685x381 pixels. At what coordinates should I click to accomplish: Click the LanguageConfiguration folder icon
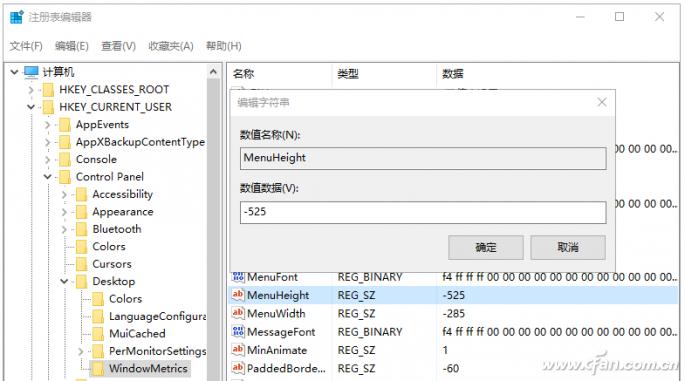click(98, 316)
